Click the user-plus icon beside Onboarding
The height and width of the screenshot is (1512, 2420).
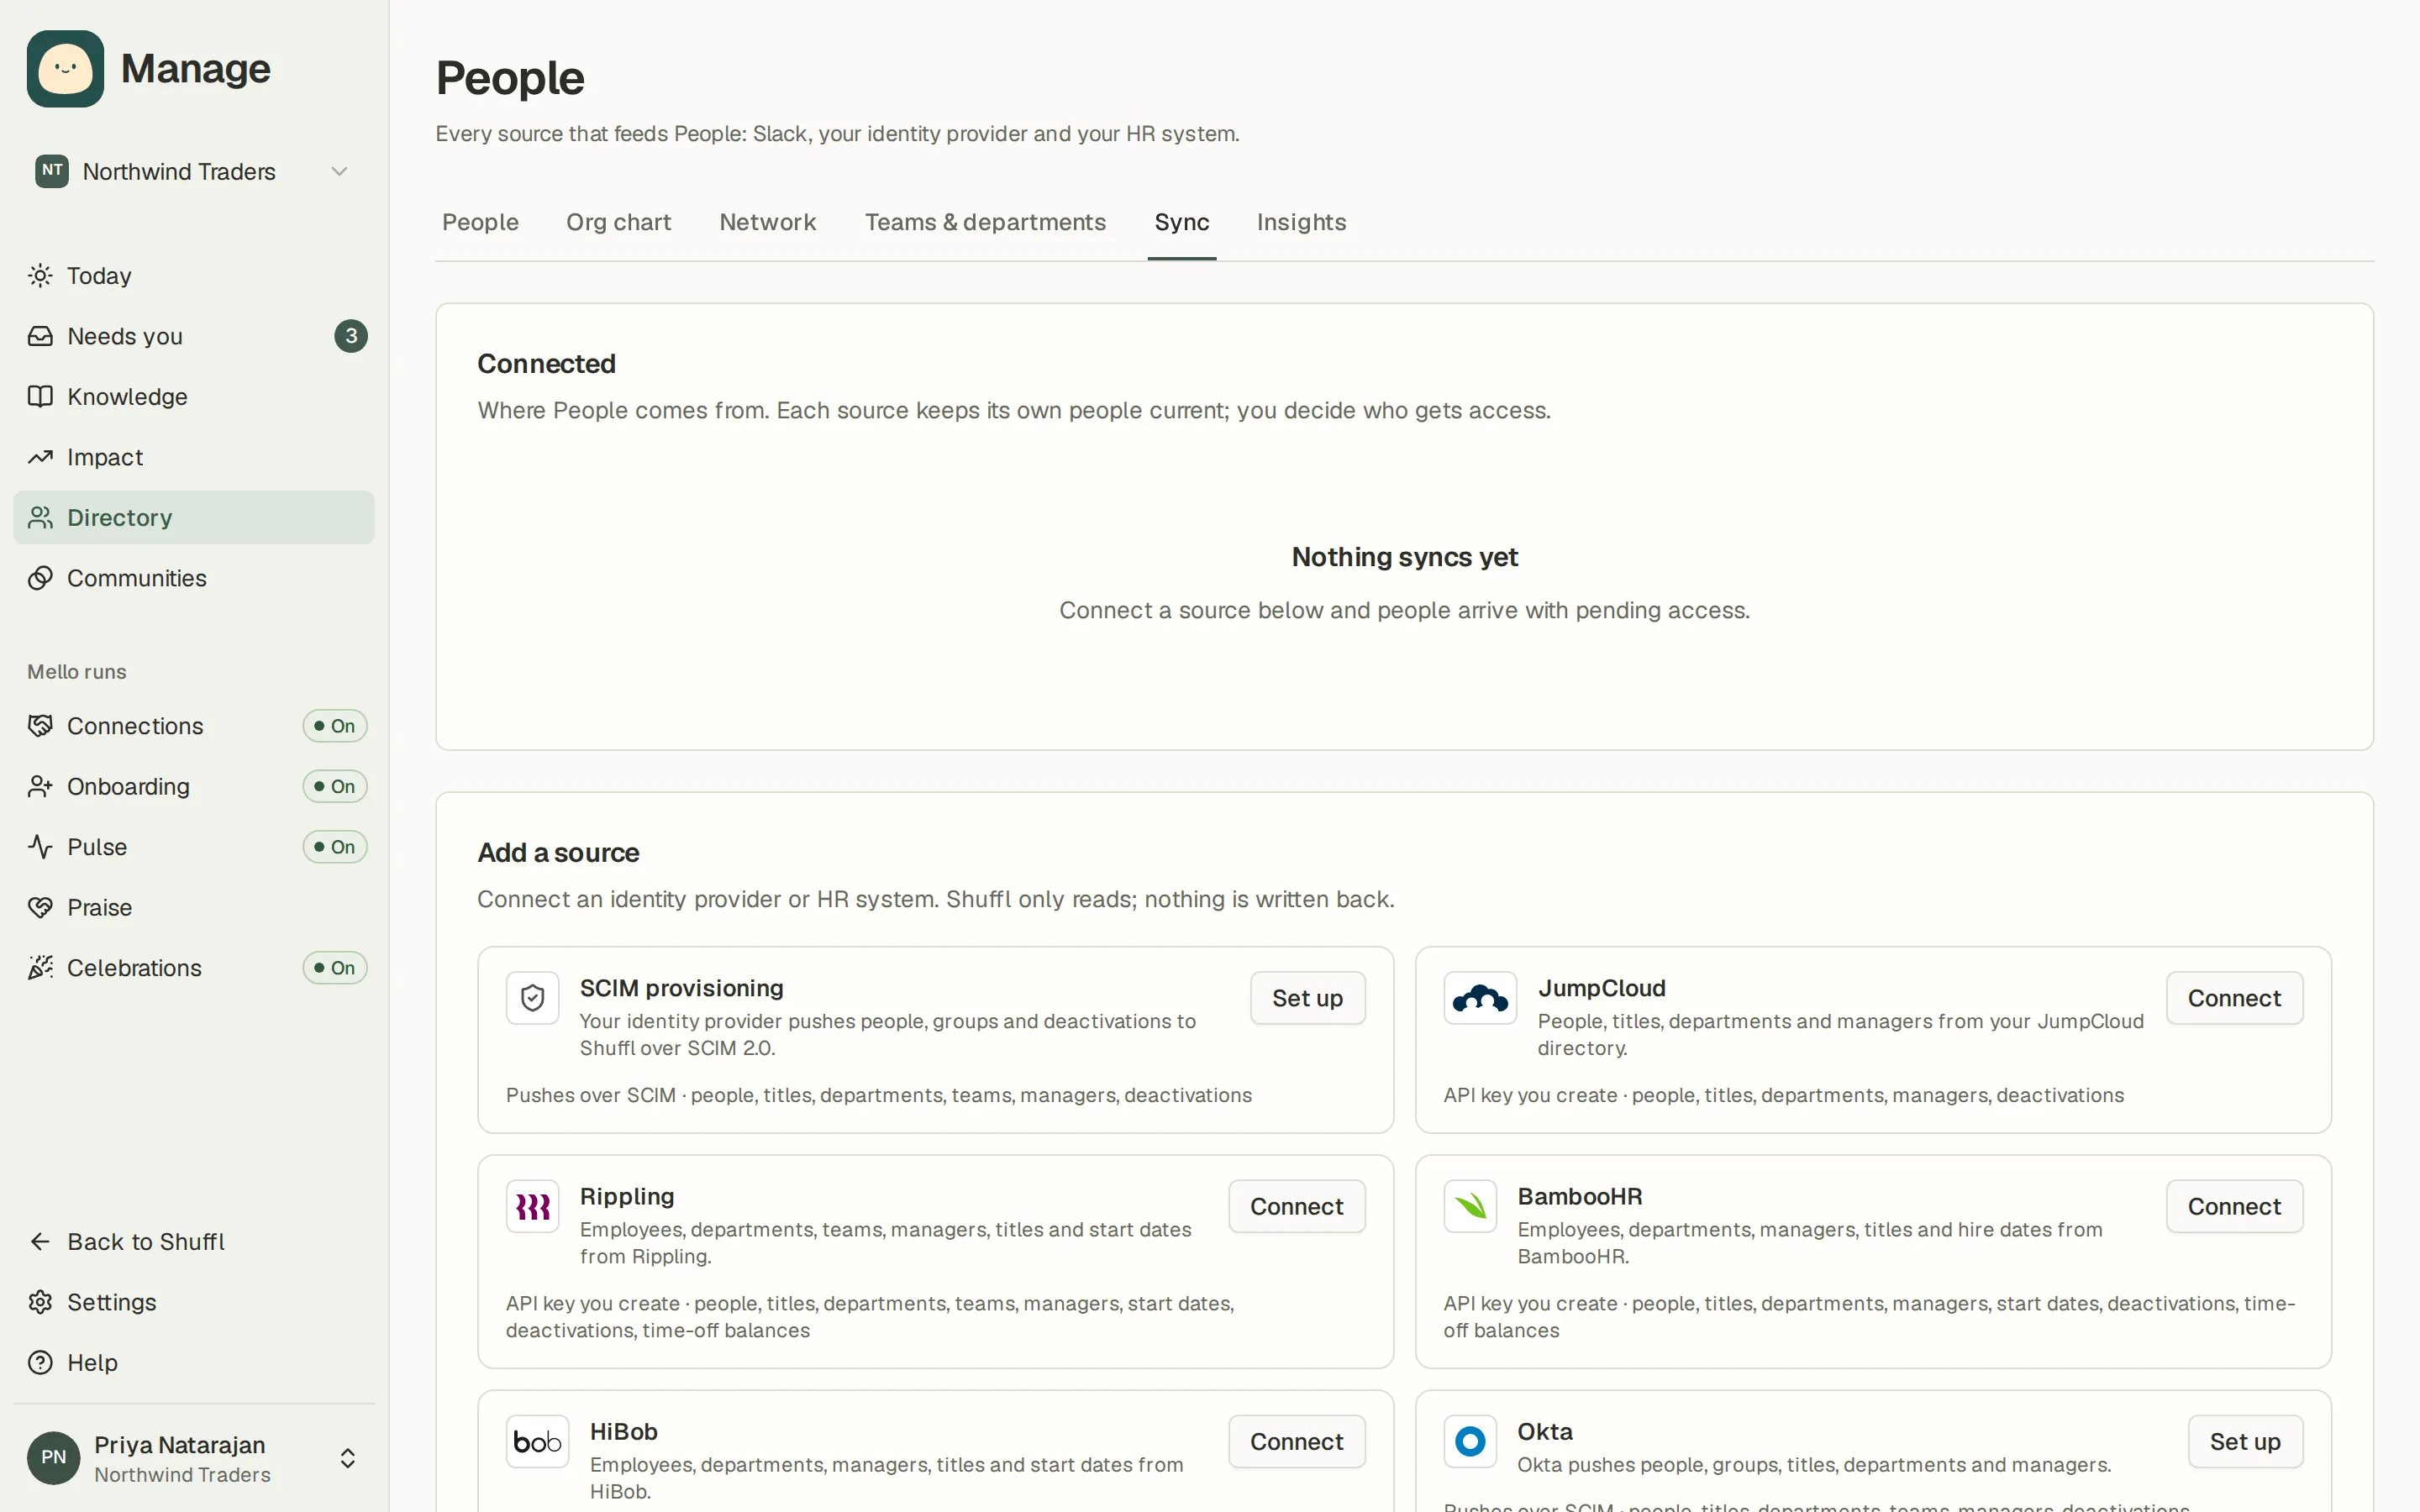click(x=40, y=787)
